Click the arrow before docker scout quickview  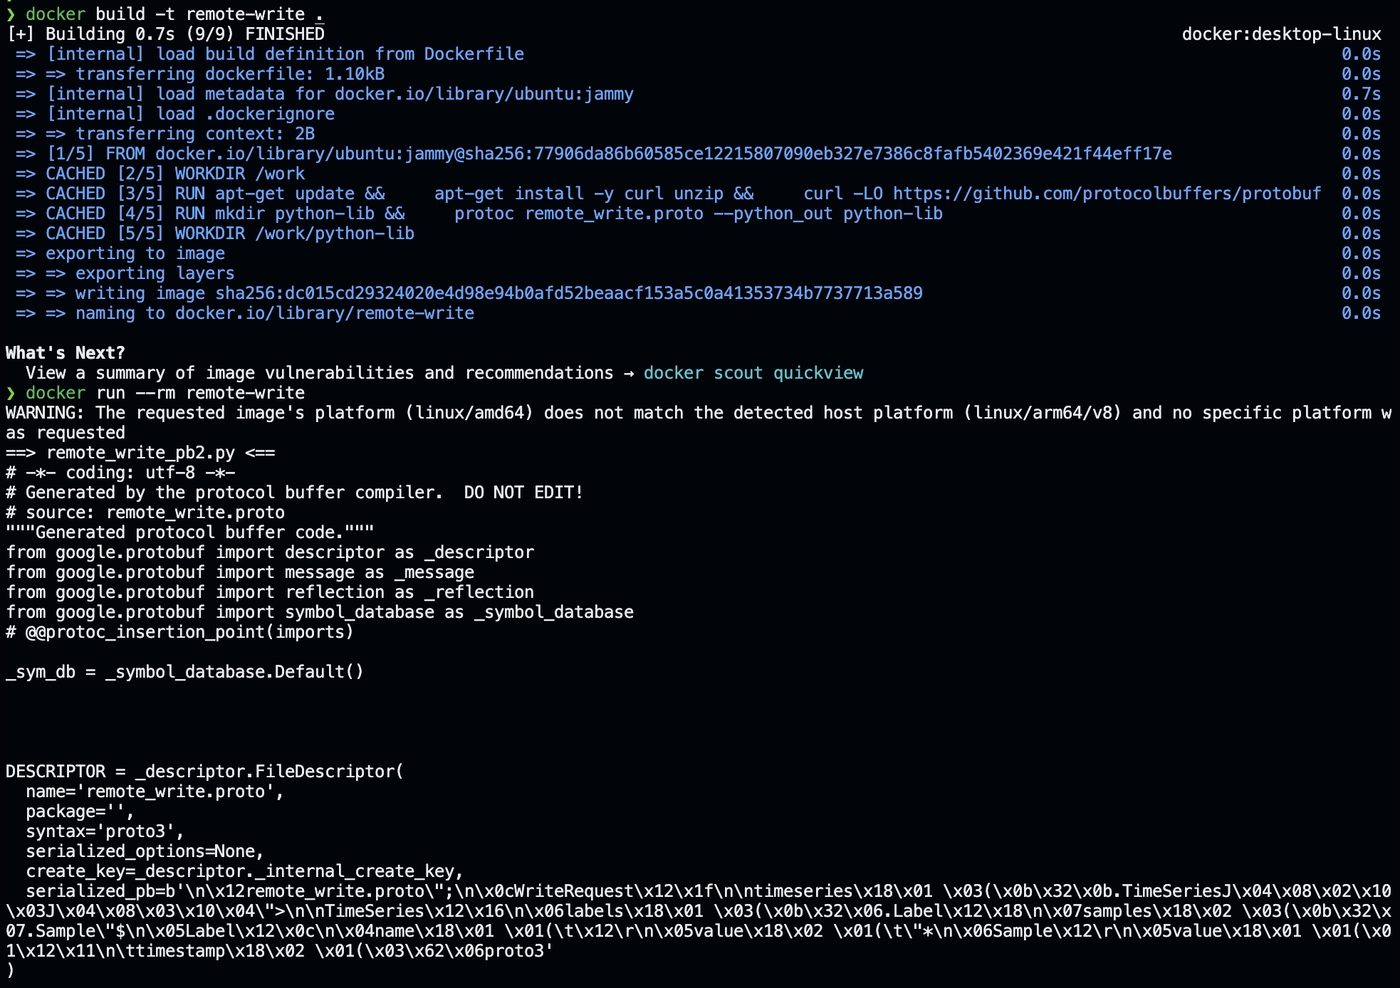pyautogui.click(x=628, y=373)
